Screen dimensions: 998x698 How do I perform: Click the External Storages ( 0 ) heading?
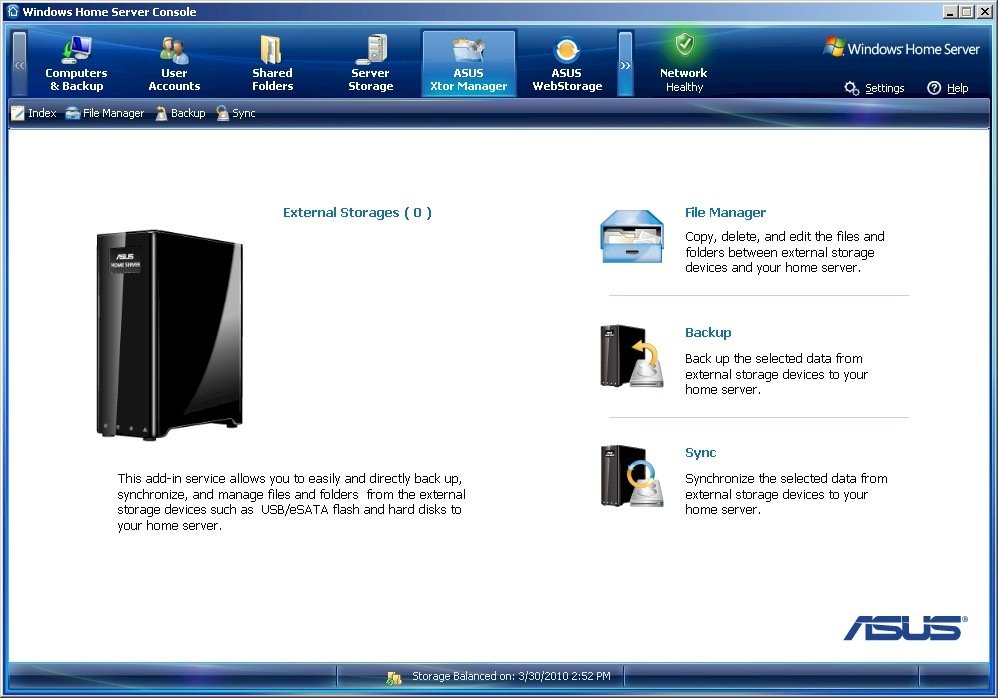[x=357, y=213]
